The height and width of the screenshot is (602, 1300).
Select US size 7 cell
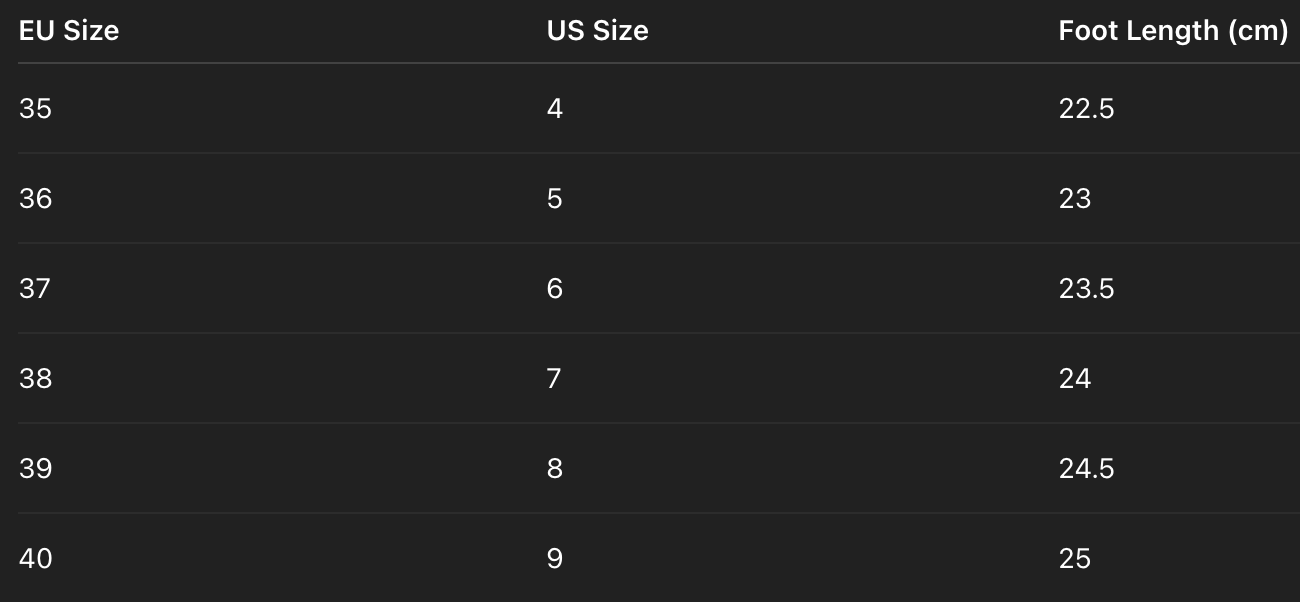coord(555,378)
